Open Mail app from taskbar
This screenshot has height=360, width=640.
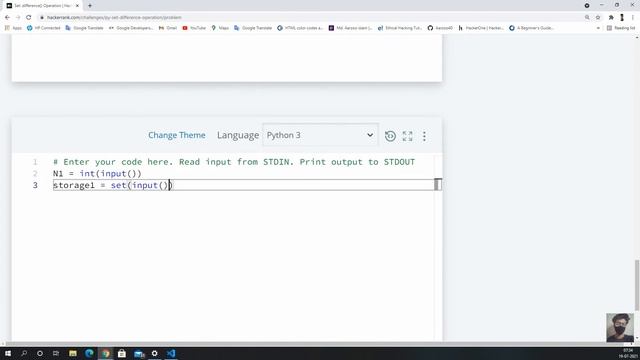[139, 353]
